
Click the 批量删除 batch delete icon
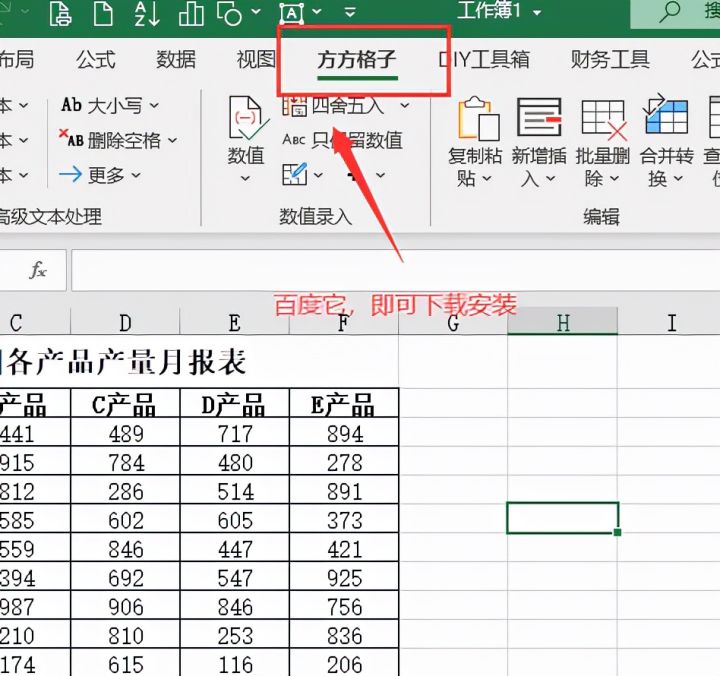coord(603,118)
